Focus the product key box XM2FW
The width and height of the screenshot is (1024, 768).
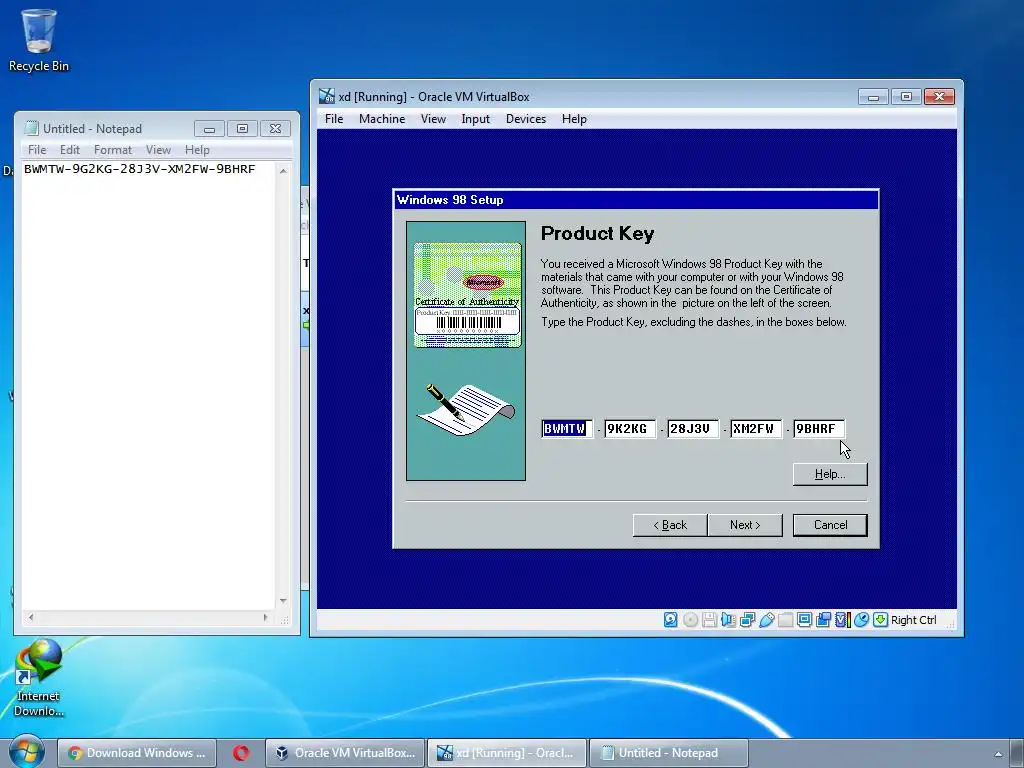[756, 428]
